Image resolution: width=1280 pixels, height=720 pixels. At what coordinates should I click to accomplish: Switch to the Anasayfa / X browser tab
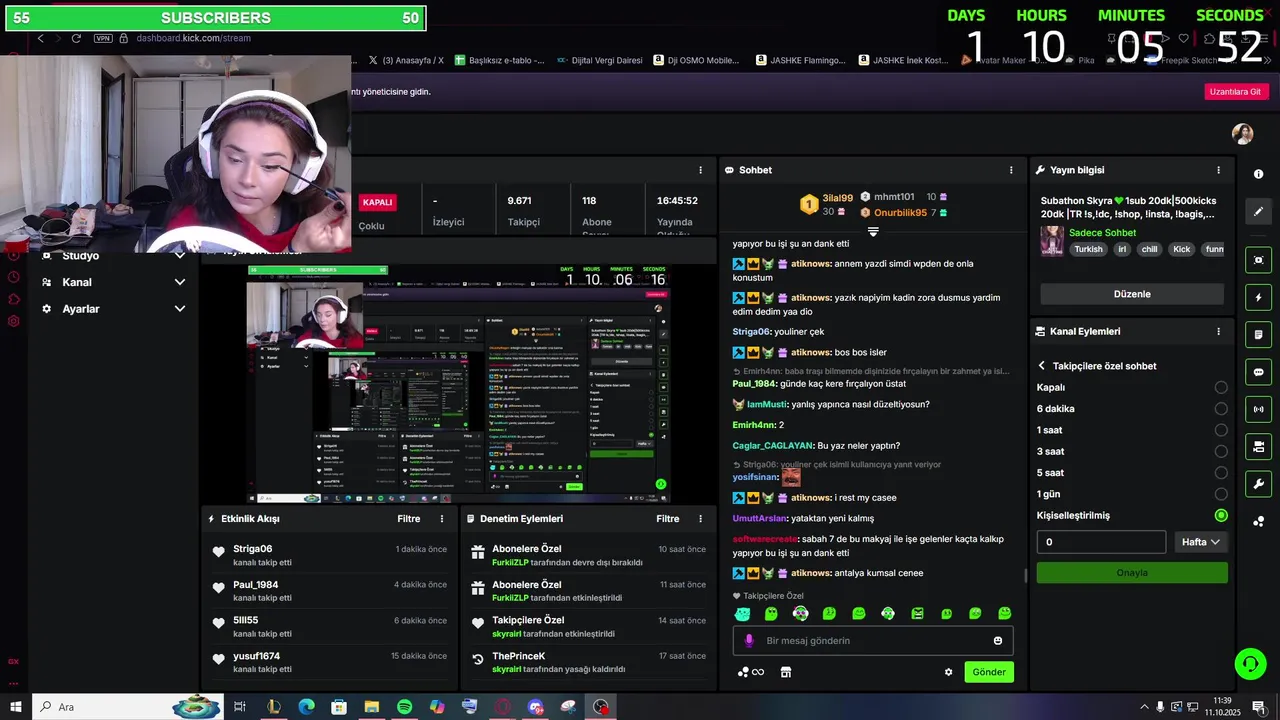pos(405,60)
